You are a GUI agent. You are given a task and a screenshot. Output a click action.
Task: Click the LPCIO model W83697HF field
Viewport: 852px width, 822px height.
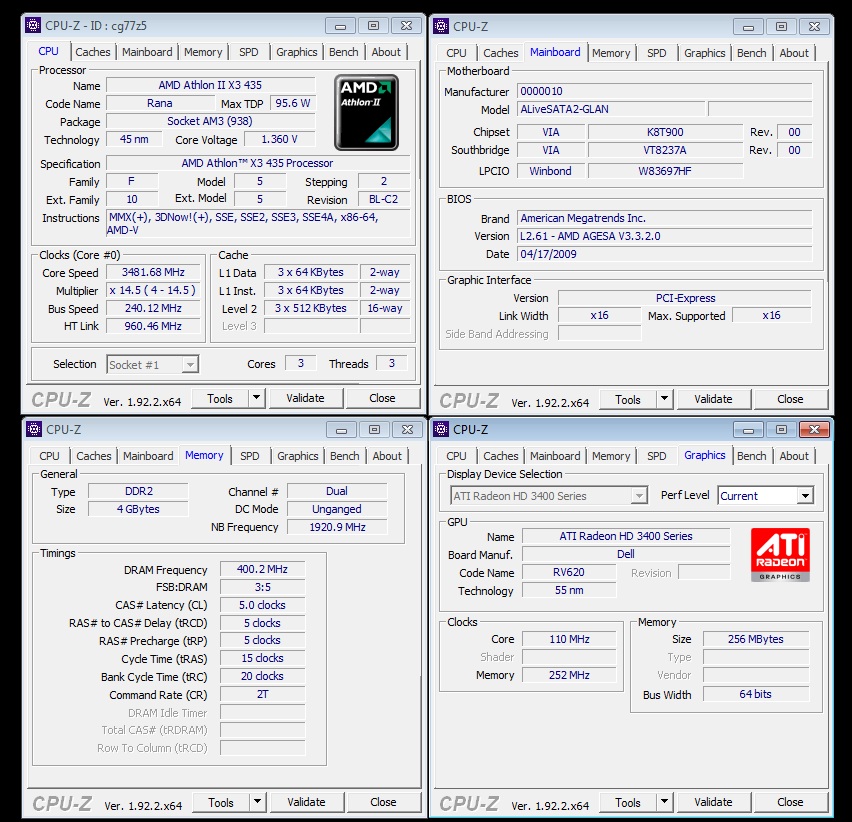(x=665, y=171)
